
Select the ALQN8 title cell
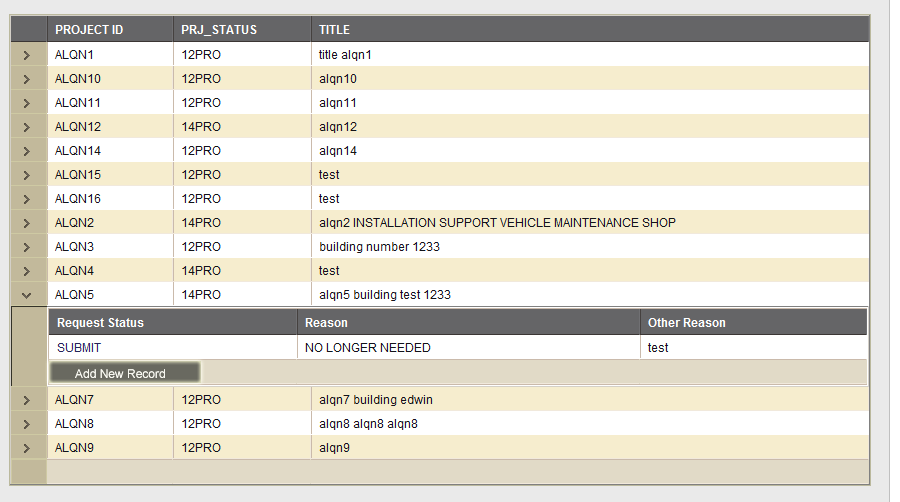pos(368,424)
